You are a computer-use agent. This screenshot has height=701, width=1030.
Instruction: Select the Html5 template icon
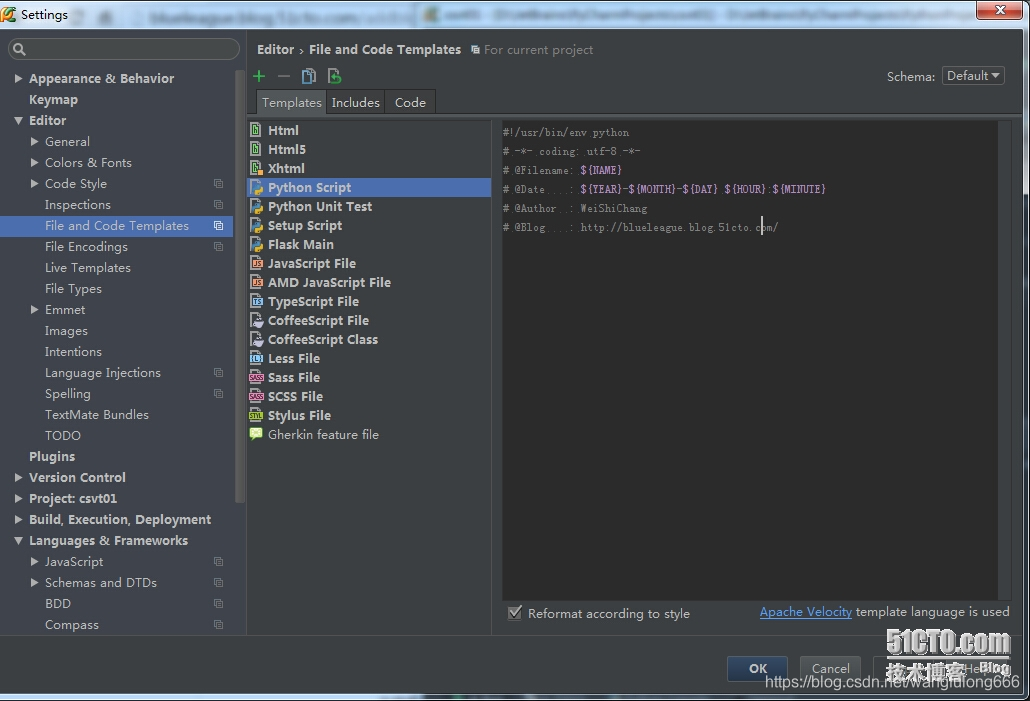256,149
